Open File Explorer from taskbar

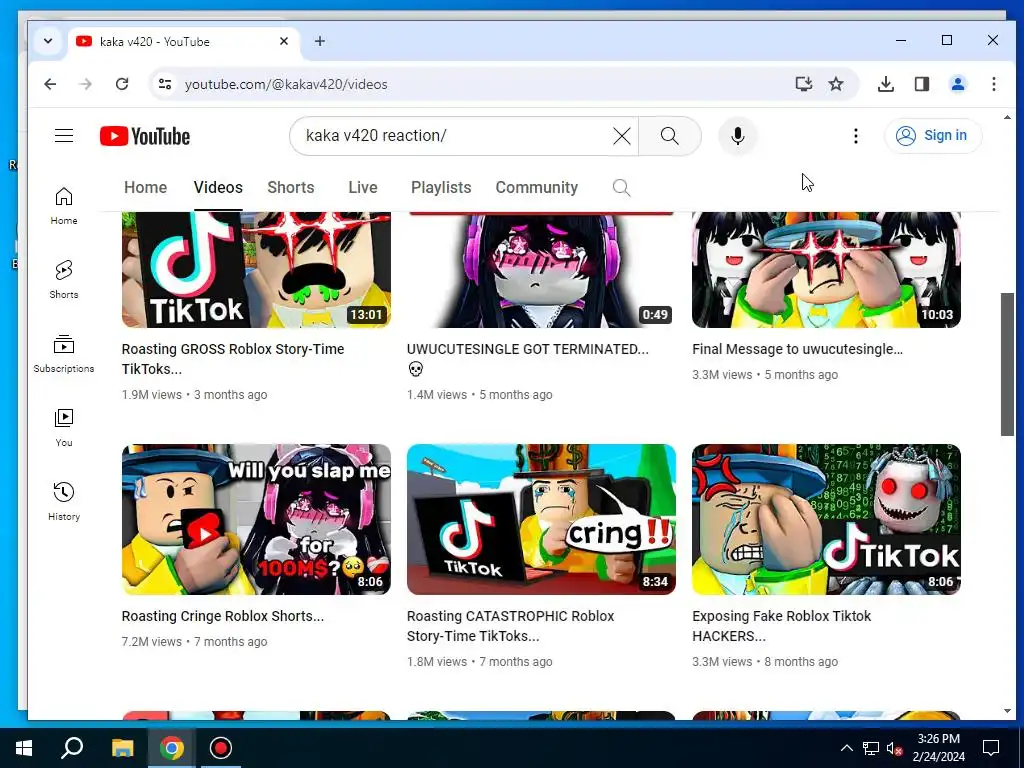(x=122, y=748)
